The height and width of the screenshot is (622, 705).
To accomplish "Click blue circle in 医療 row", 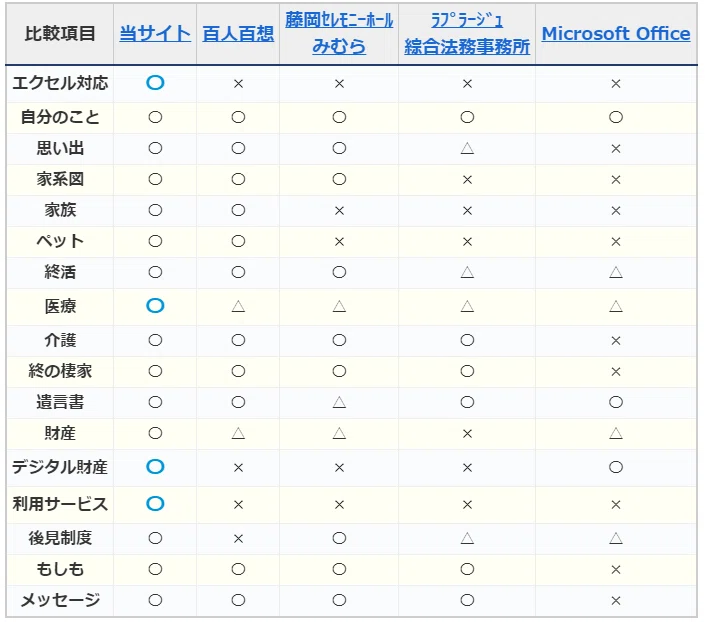I will click(155, 306).
